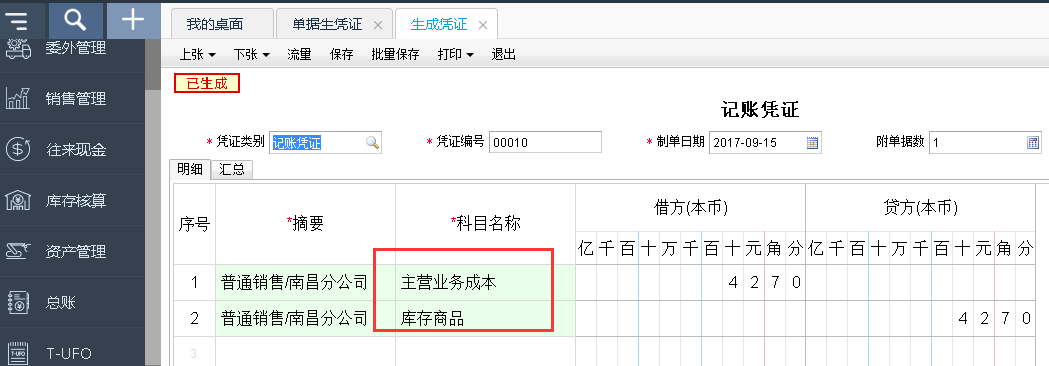Click the 序号 column header
This screenshot has width=1049, height=366.
195,224
